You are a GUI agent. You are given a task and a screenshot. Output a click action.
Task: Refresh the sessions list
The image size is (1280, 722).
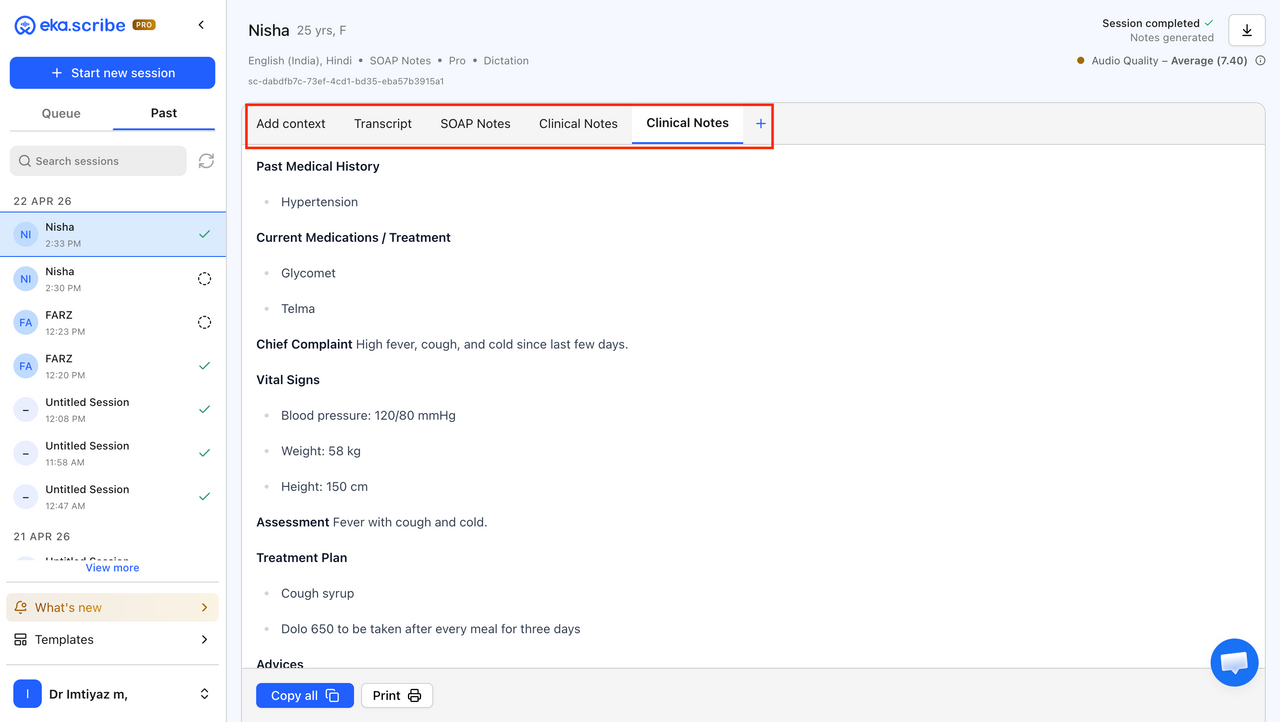(x=206, y=161)
